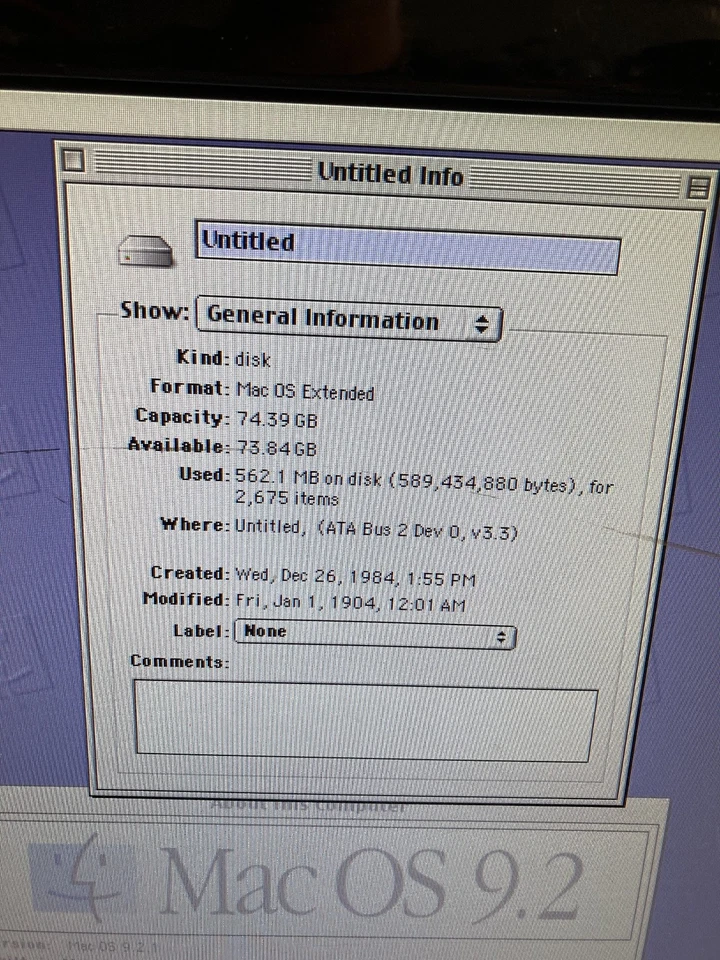
Task: Click the created date 'Wed, Dec 26, 1984, 1:55 PM'
Action: pos(356,576)
